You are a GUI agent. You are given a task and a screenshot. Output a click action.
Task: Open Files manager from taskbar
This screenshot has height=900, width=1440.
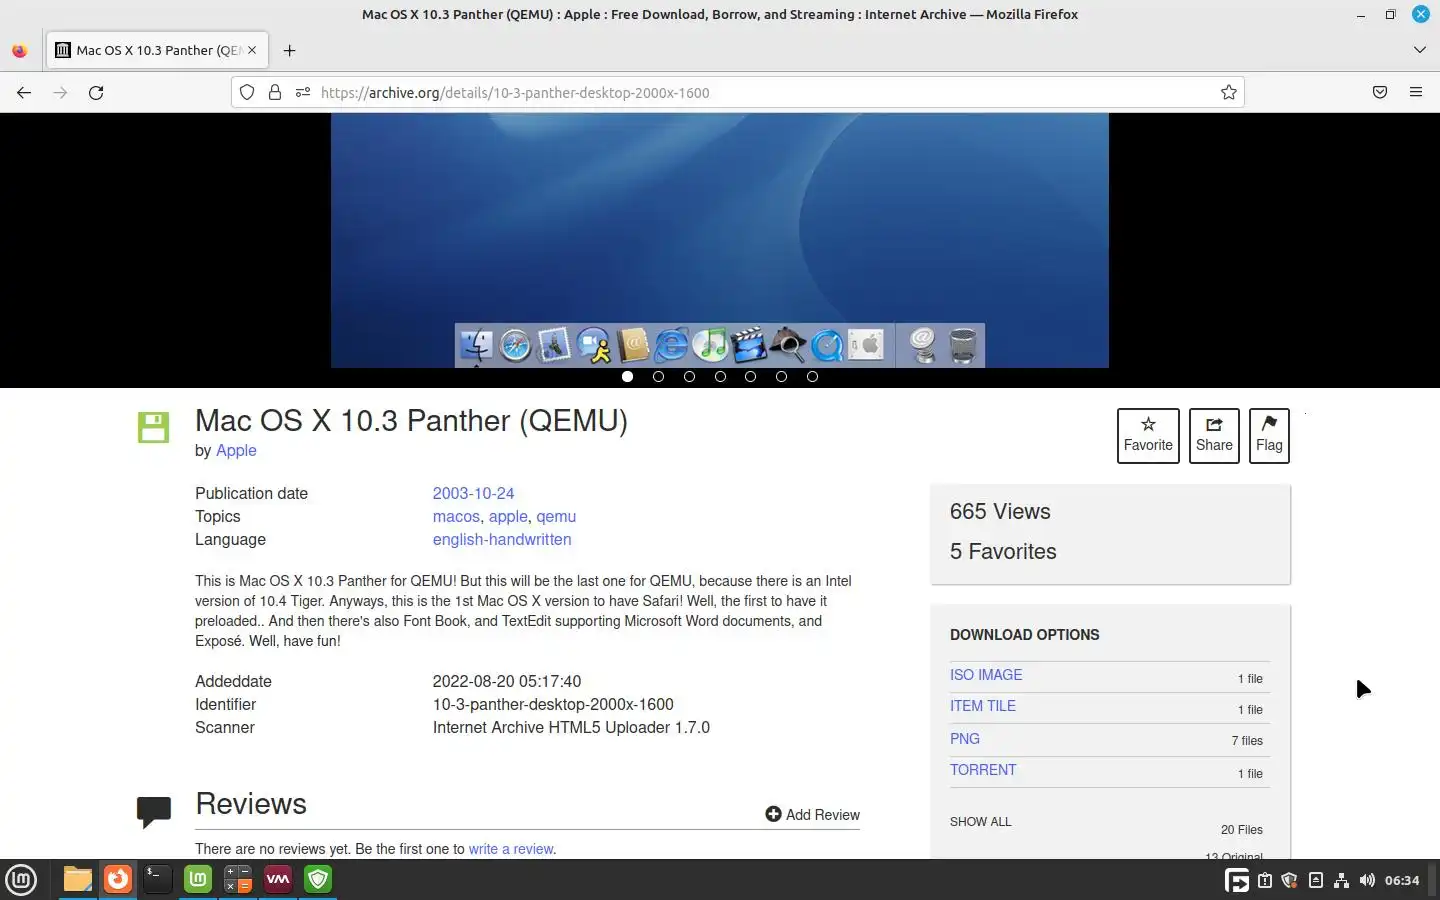pyautogui.click(x=78, y=879)
